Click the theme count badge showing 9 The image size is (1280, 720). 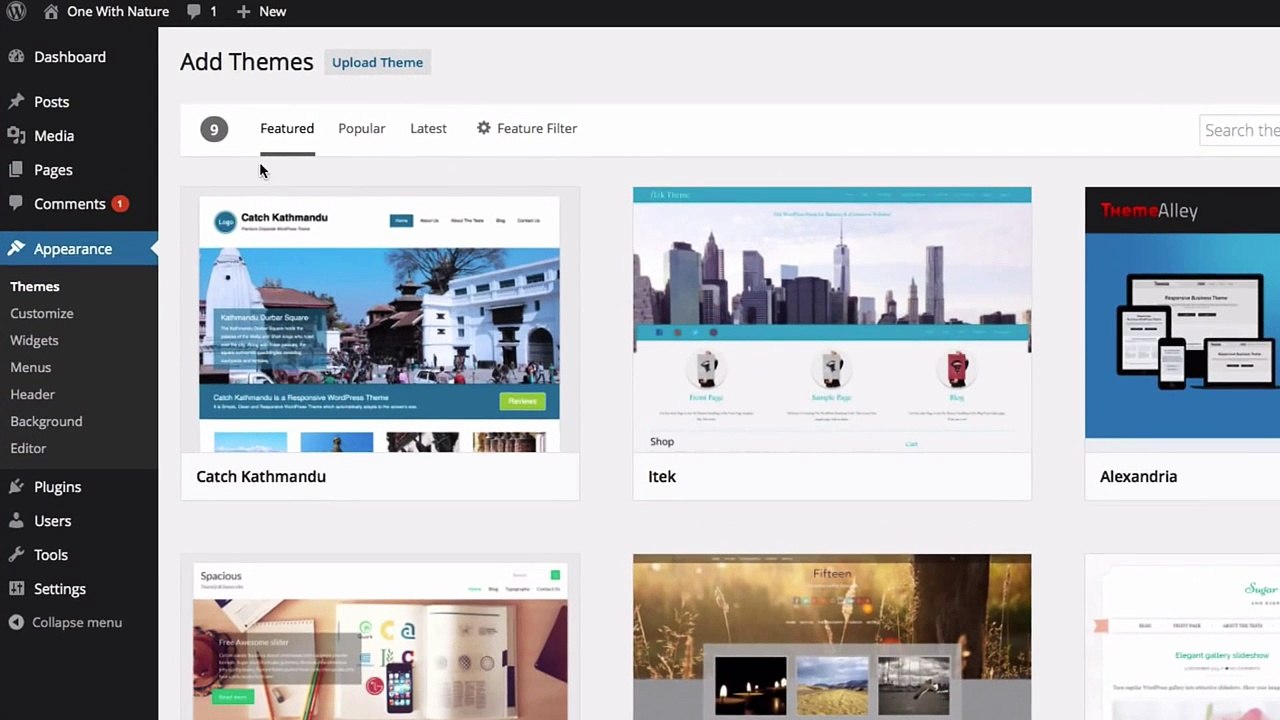tap(214, 129)
